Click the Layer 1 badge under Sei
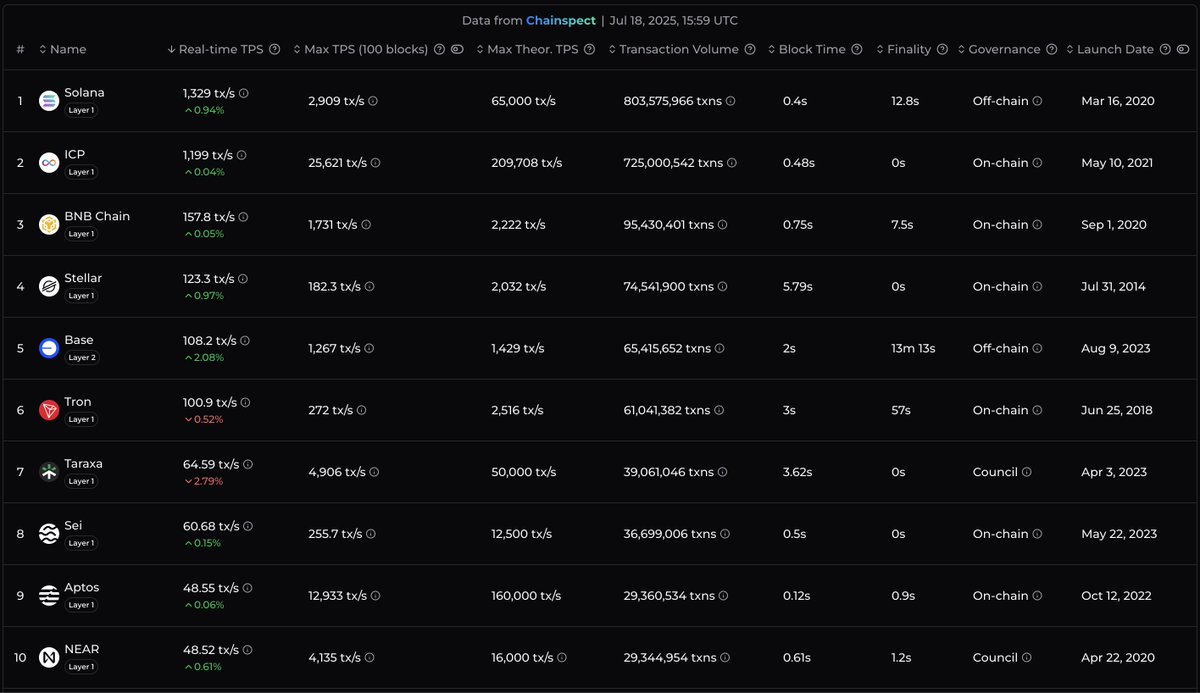Image resolution: width=1200 pixels, height=693 pixels. tap(81, 543)
